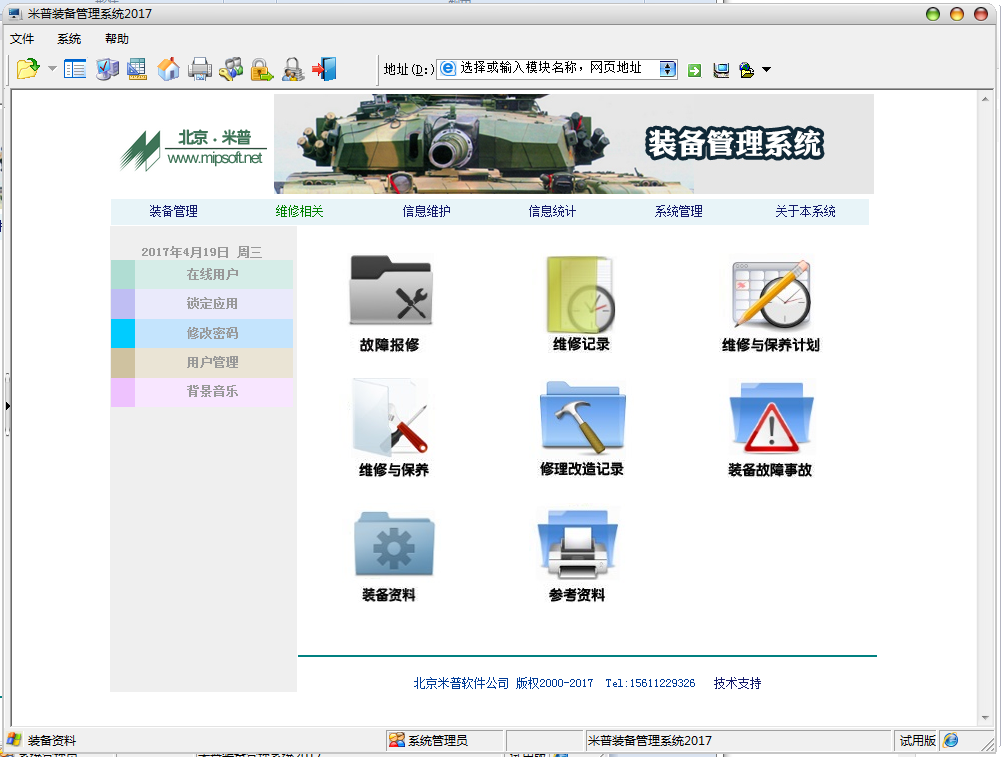Click the 北京米普软件公司 footer link
This screenshot has height=757, width=1001.
point(461,684)
